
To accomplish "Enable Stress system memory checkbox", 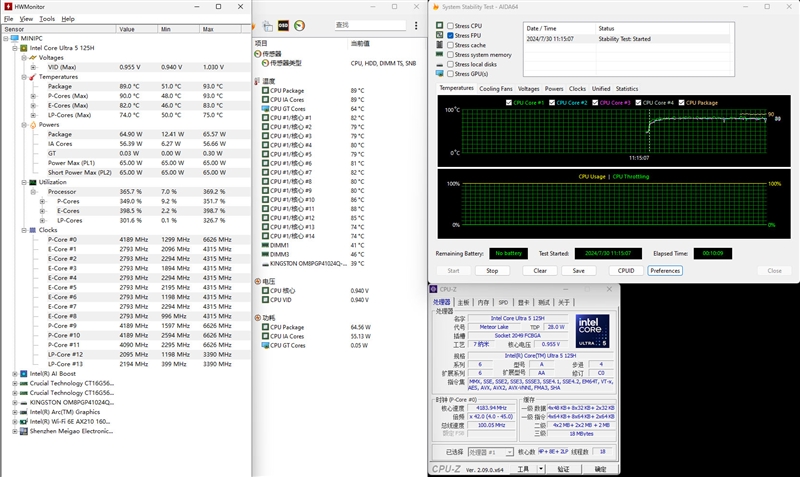I will pyautogui.click(x=451, y=55).
